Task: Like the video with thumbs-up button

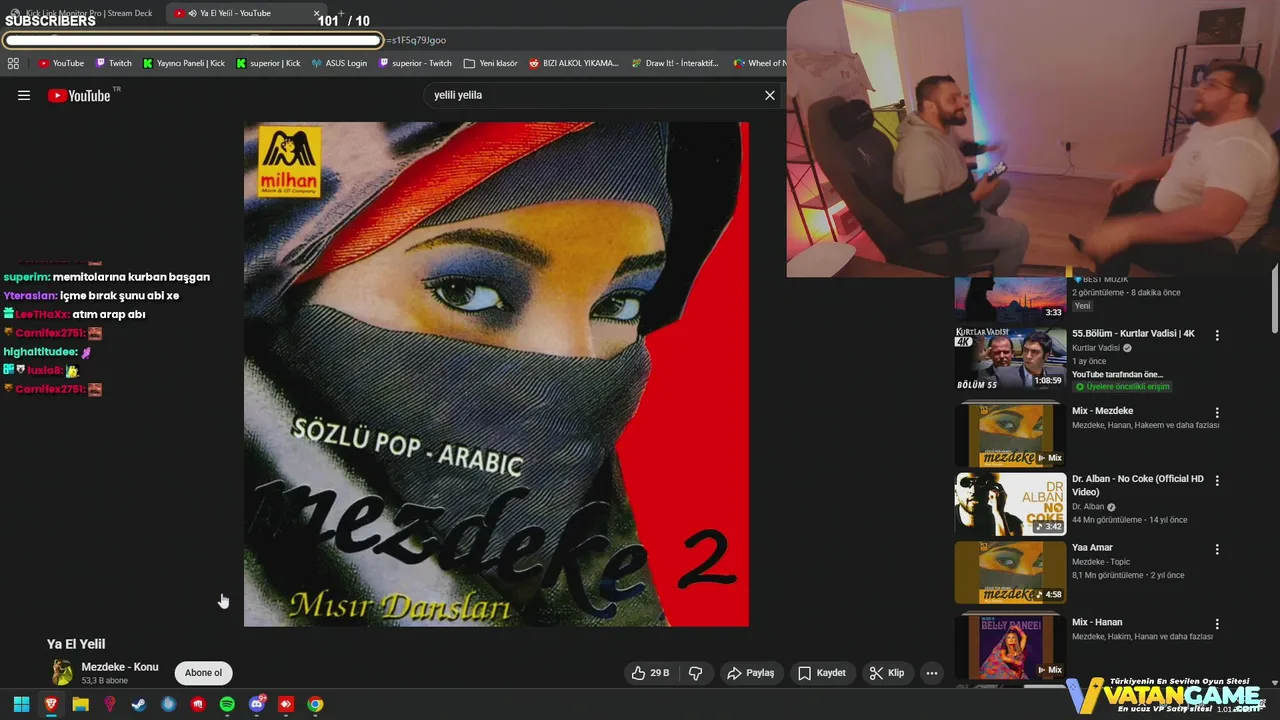Action: [x=650, y=673]
